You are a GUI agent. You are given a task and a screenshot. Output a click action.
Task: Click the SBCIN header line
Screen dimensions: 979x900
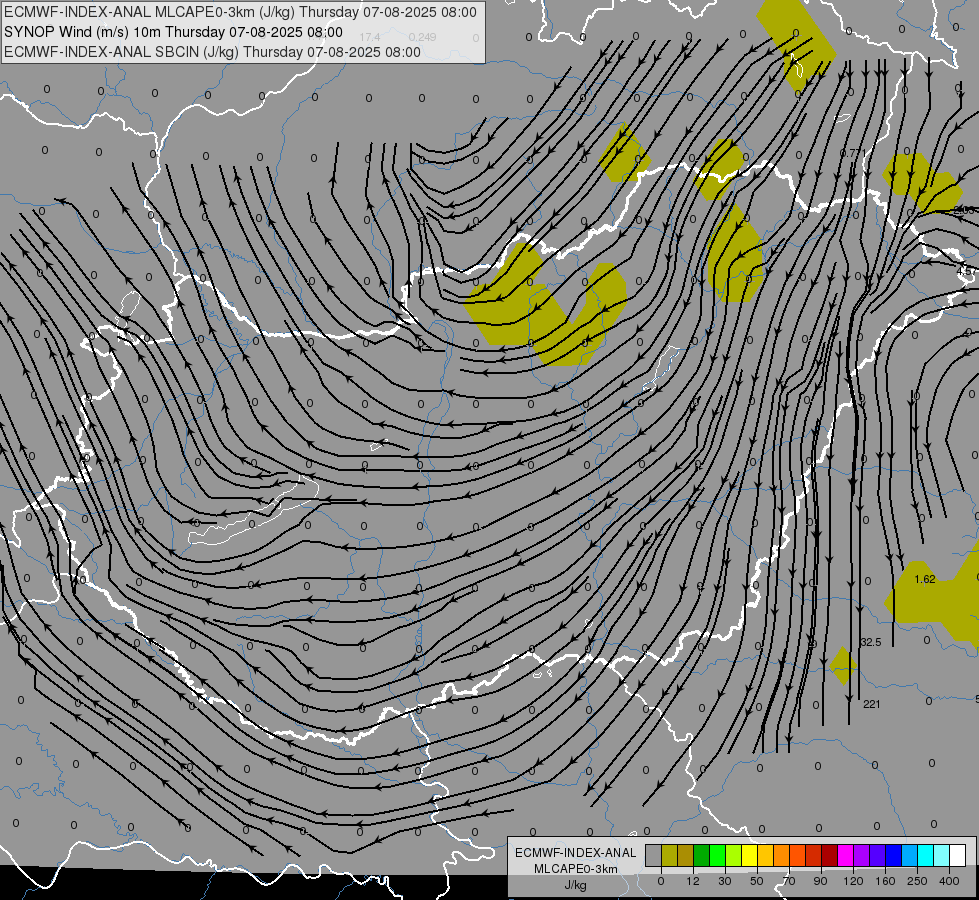click(212, 52)
